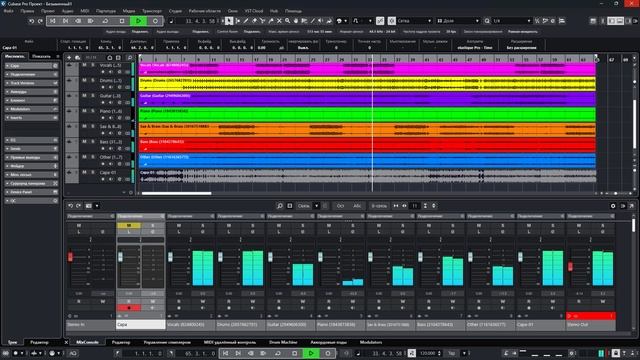This screenshot has height=360, width=640.
Task: Click Stop button in bottom transport bar
Action: point(294,353)
